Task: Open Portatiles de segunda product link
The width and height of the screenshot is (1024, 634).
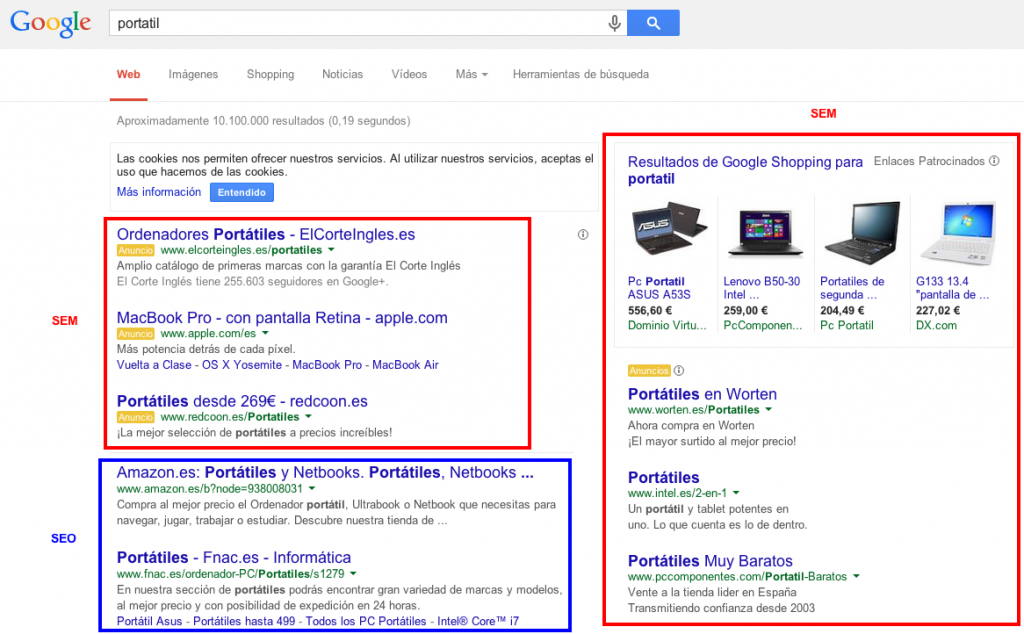Action: [x=852, y=288]
